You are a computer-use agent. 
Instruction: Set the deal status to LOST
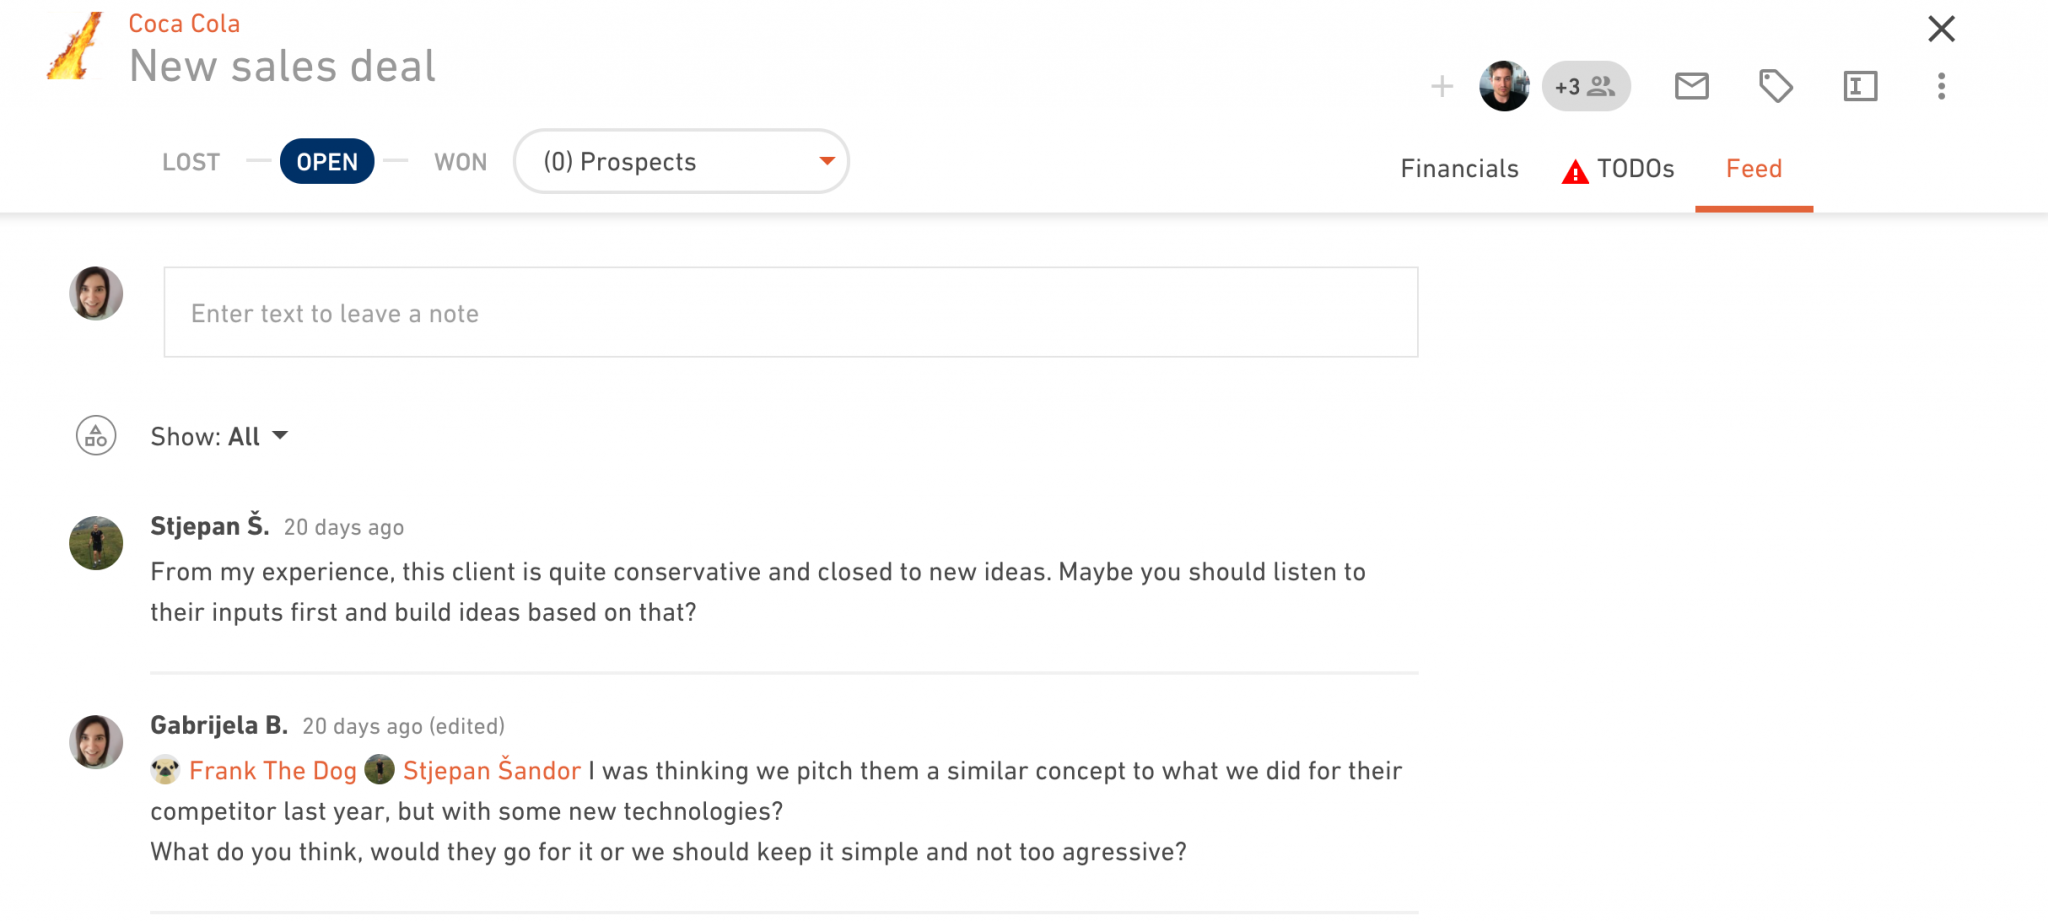191,162
